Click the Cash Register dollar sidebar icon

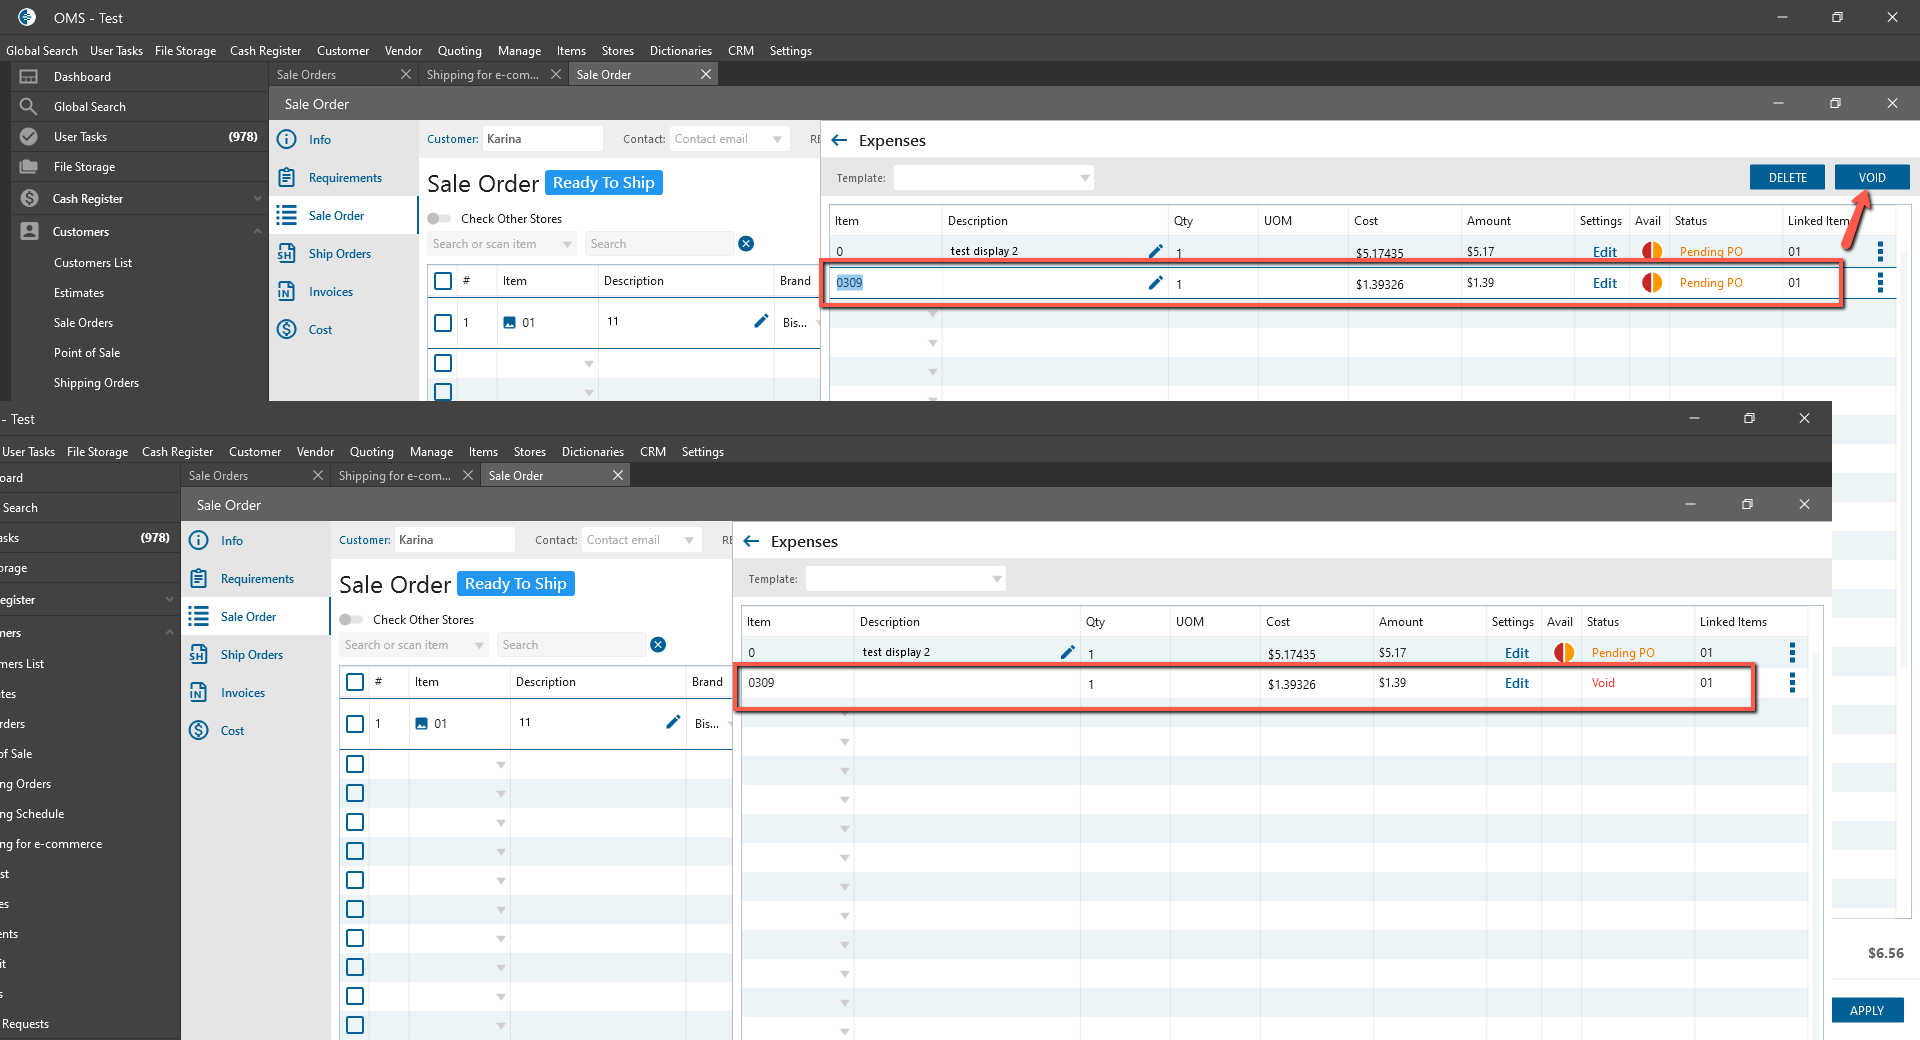click(29, 199)
